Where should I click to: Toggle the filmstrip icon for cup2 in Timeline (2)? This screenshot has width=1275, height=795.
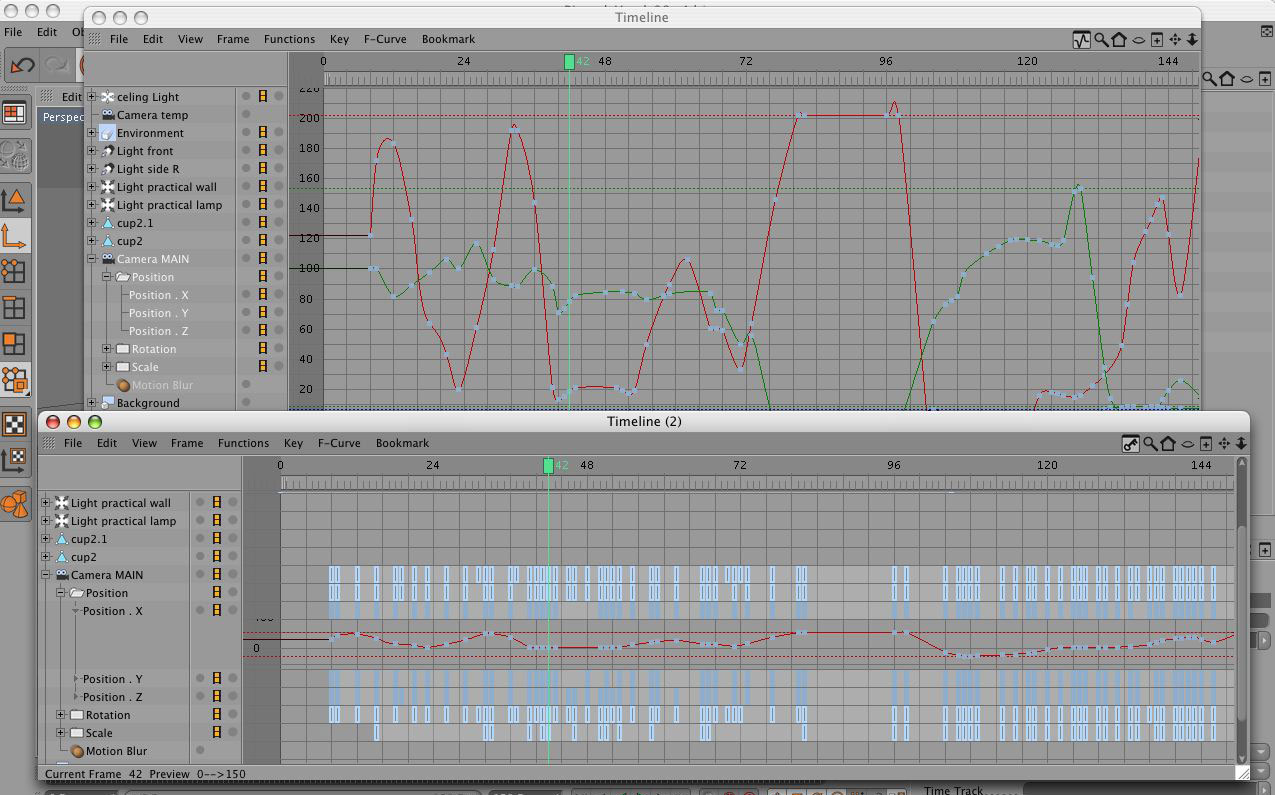coord(216,557)
